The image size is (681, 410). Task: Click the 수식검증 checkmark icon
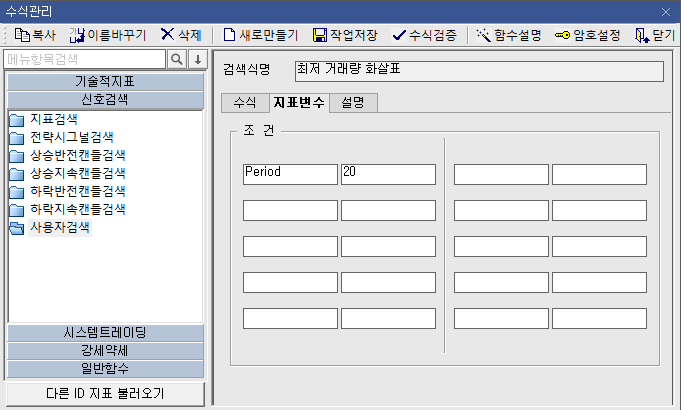point(399,35)
